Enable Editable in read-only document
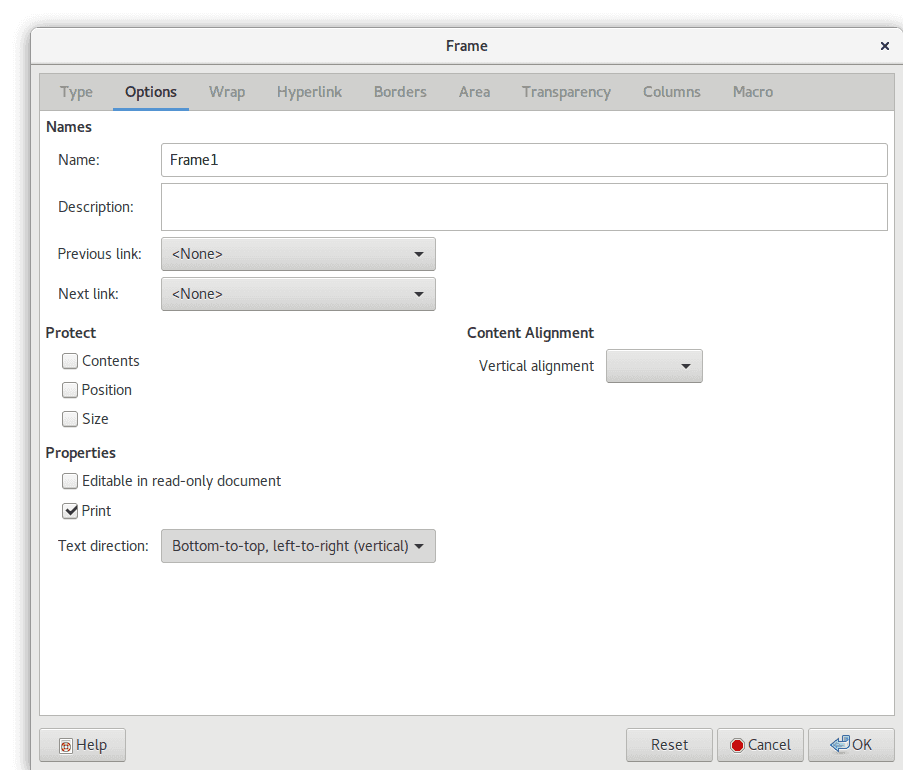The height and width of the screenshot is (779, 912). [x=70, y=481]
